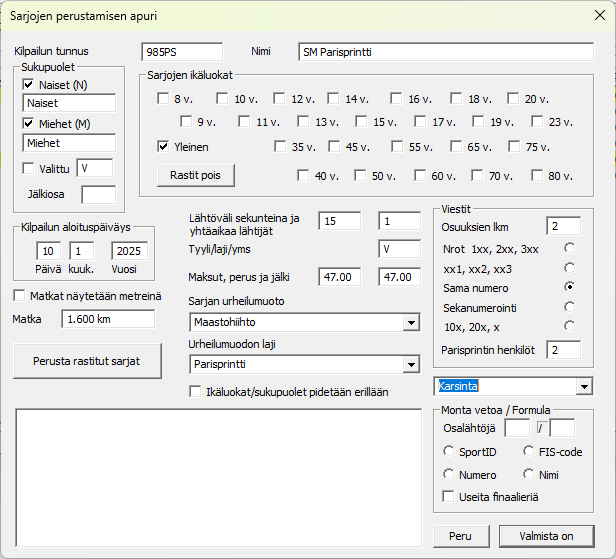
Task: Select the SportID radio option
Action: click(449, 451)
